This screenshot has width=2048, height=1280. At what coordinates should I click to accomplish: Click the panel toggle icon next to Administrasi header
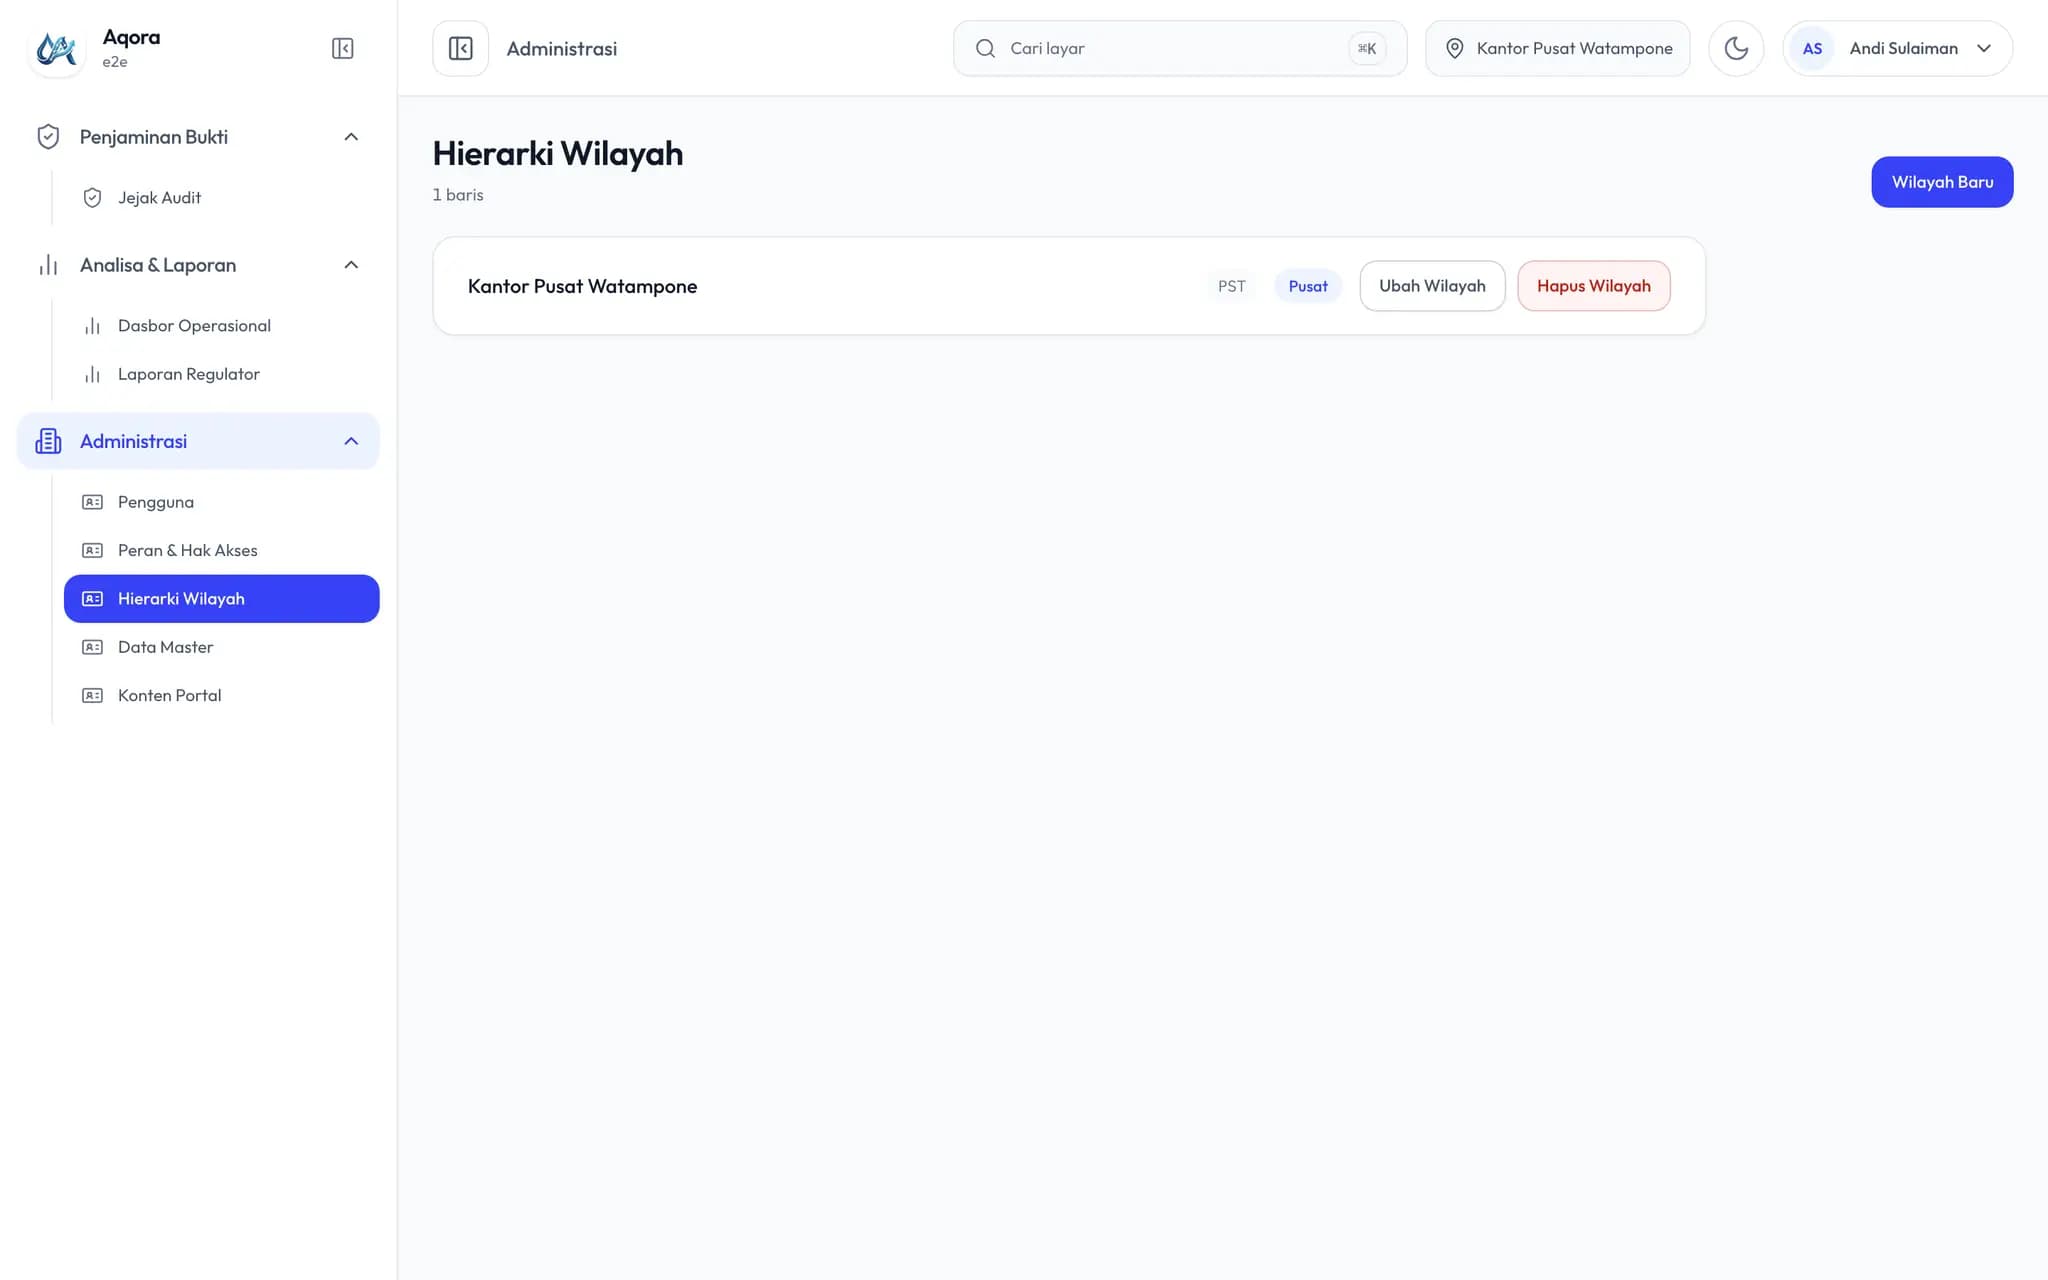(460, 48)
